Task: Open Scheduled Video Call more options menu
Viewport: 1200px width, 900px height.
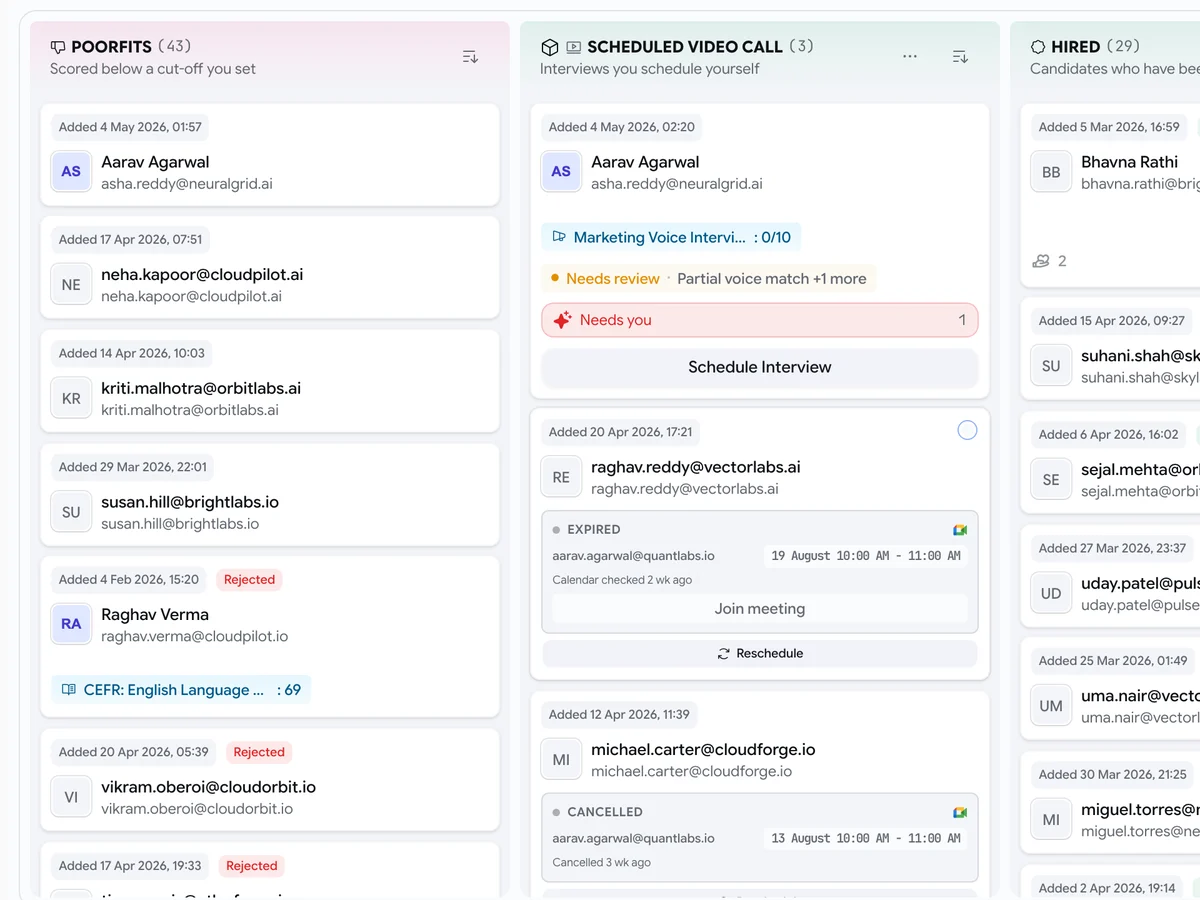Action: click(x=910, y=57)
